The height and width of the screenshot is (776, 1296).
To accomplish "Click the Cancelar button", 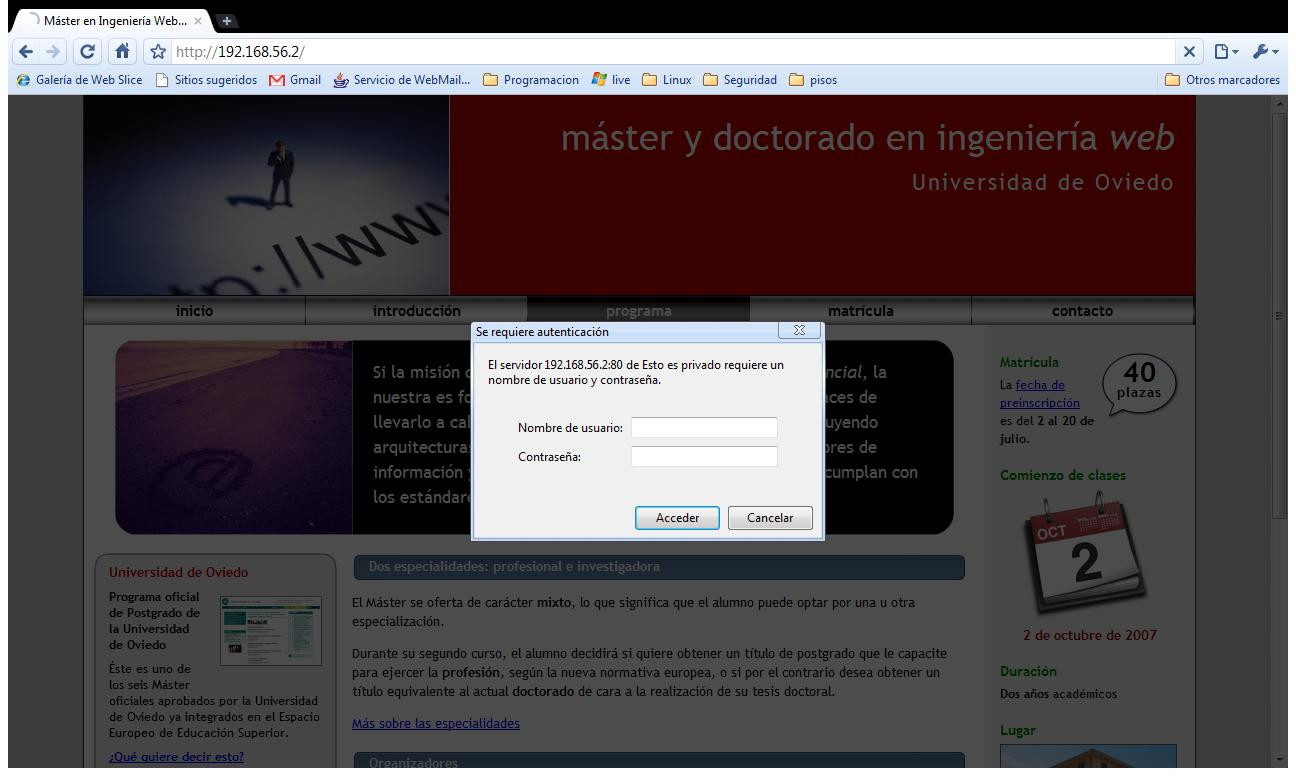I will (x=770, y=518).
